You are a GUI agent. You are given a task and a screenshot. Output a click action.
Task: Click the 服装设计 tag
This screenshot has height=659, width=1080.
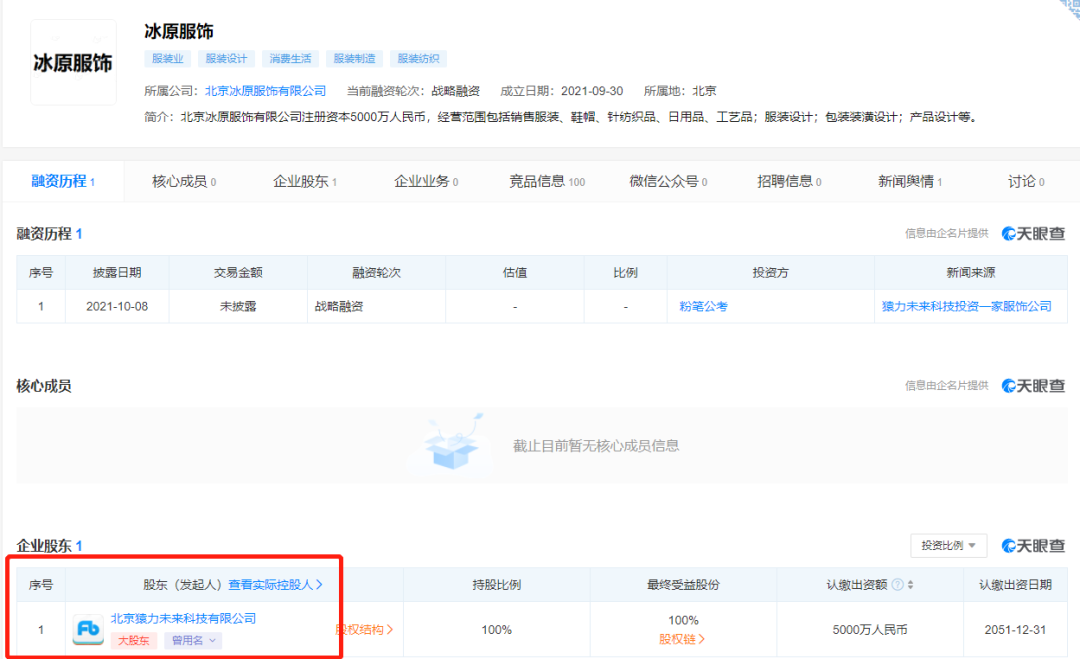coord(227,59)
